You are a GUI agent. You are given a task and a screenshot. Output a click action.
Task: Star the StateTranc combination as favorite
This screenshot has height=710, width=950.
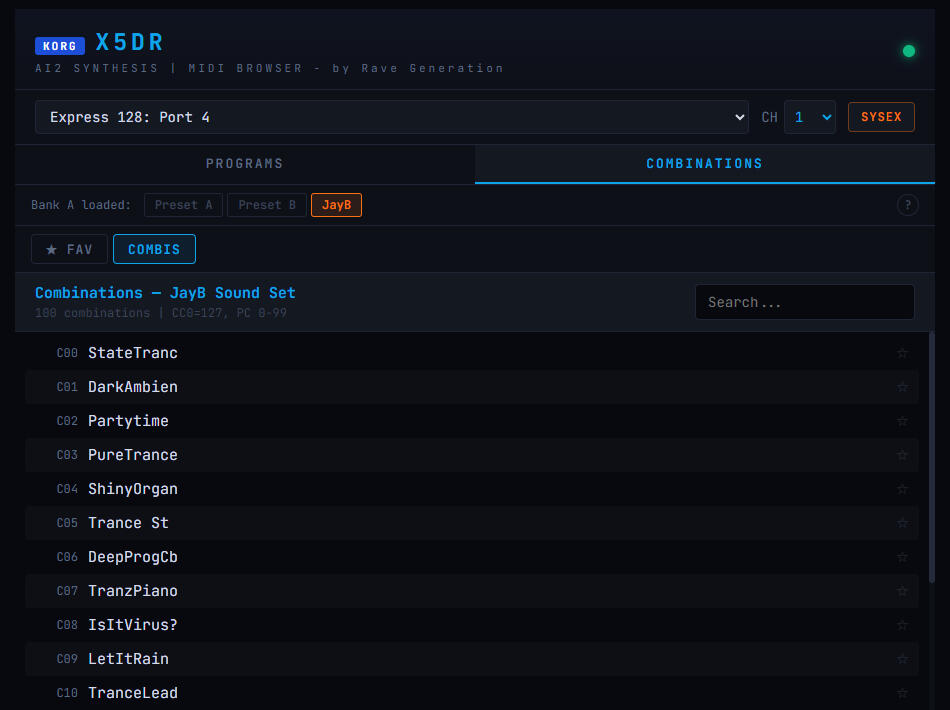tap(902, 353)
